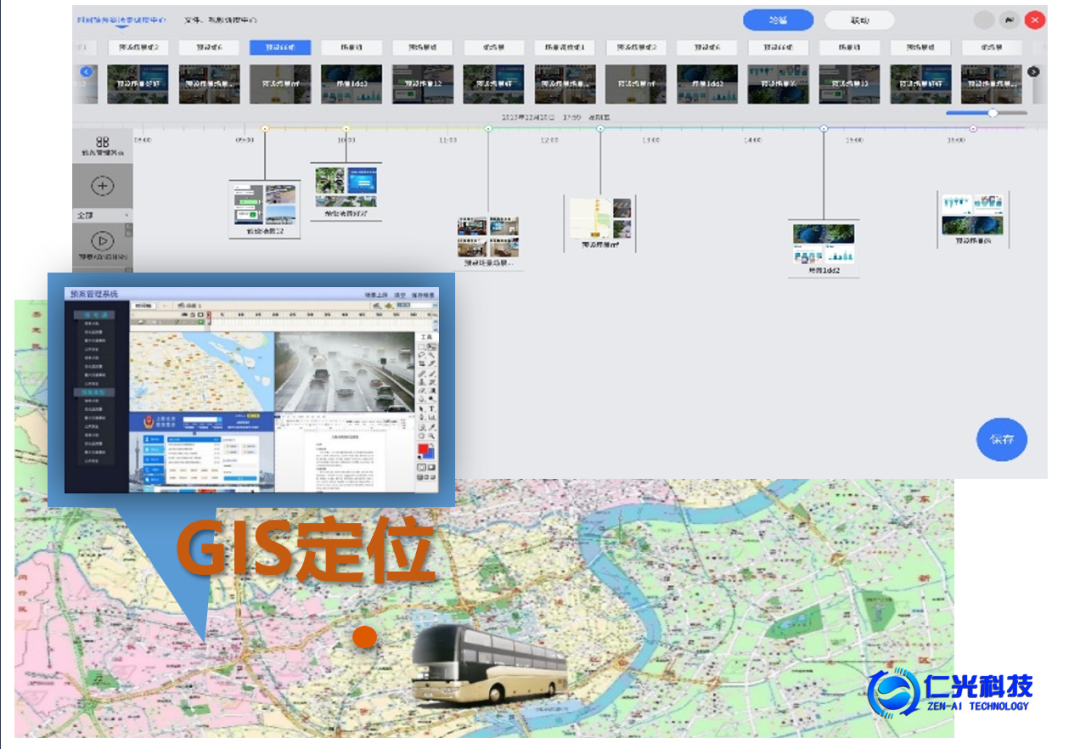Image resolution: width=1080 pixels, height=749 pixels.
Task: Click the timeline marker near 09:00
Action: coord(265,129)
